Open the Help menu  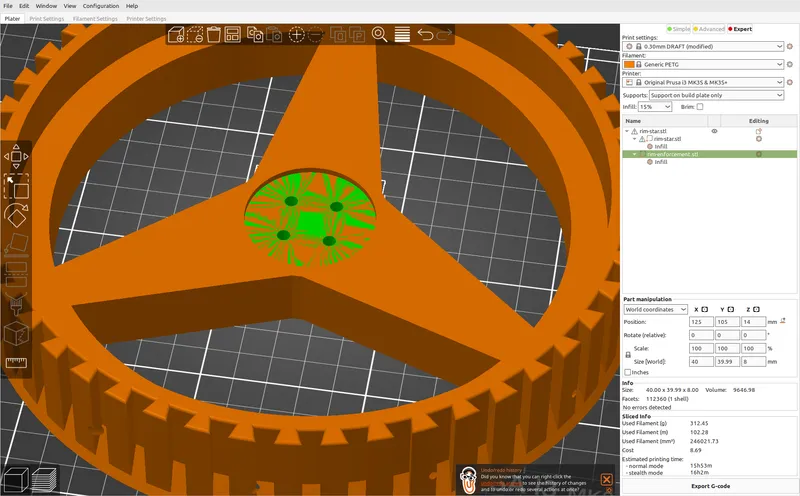pyautogui.click(x=132, y=6)
